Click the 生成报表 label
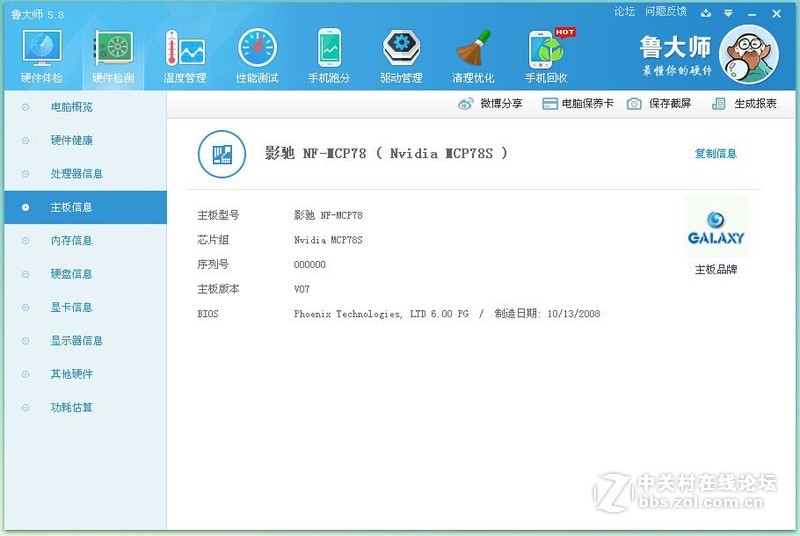The image size is (800, 536). (755, 104)
